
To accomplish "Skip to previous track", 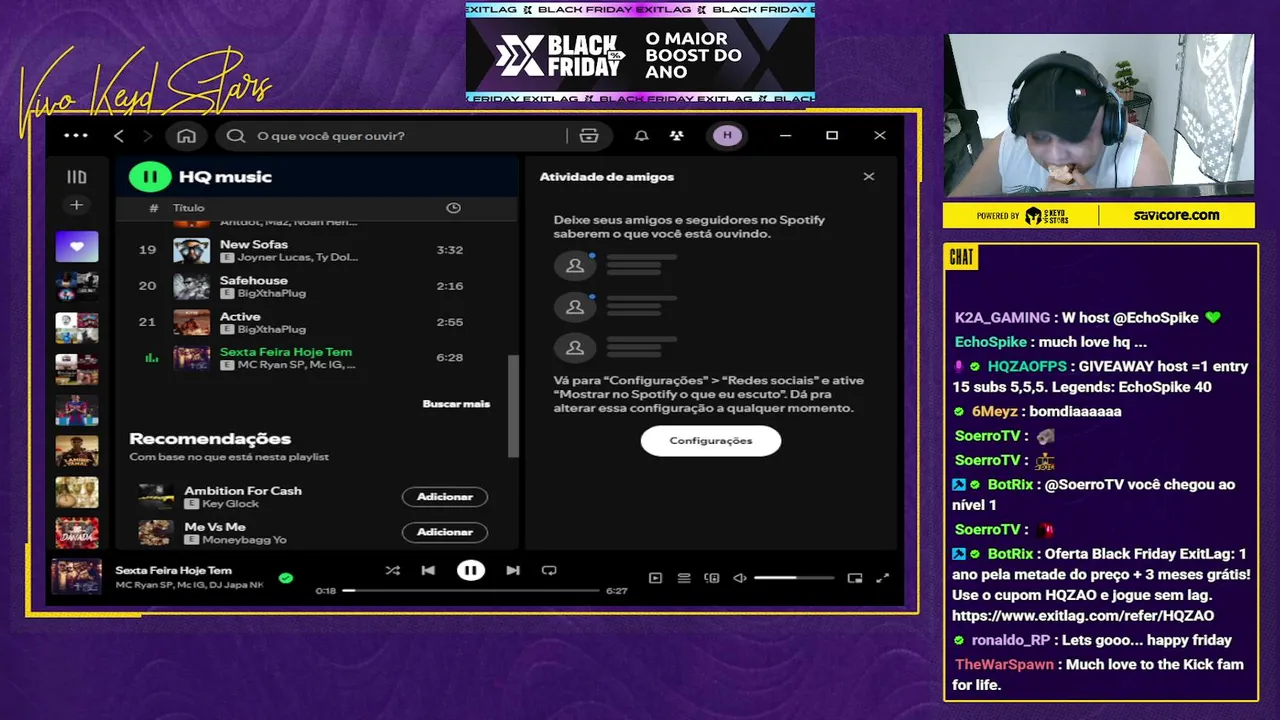I will coord(428,571).
